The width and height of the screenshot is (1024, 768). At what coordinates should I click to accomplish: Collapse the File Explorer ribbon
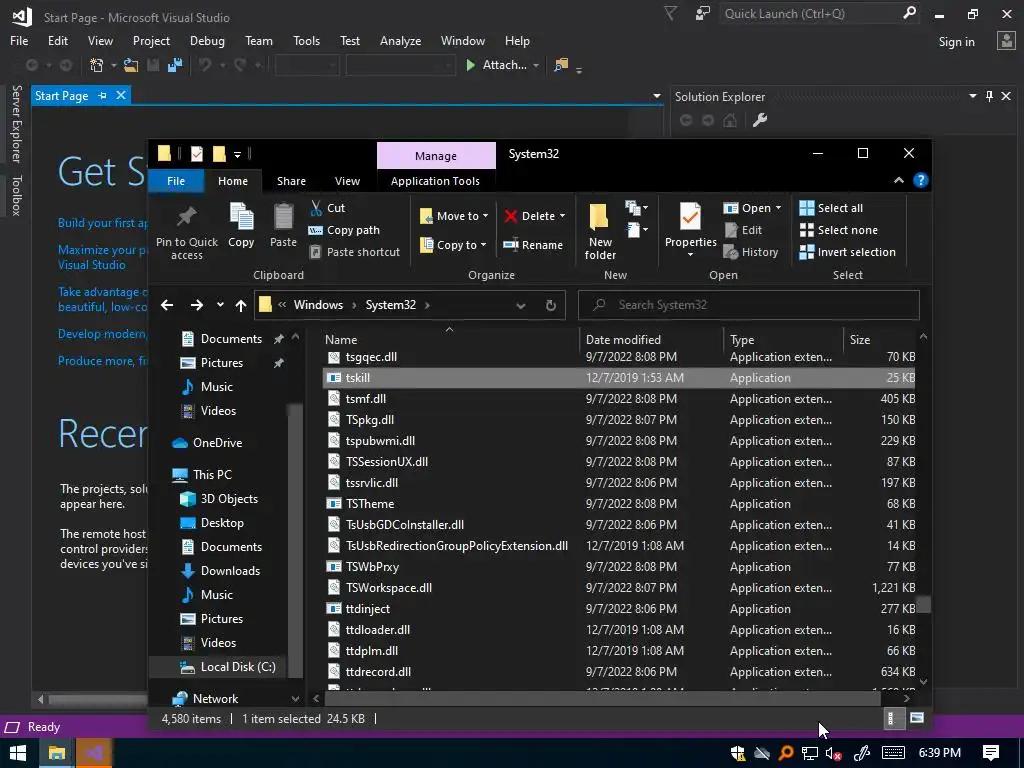pos(899,180)
